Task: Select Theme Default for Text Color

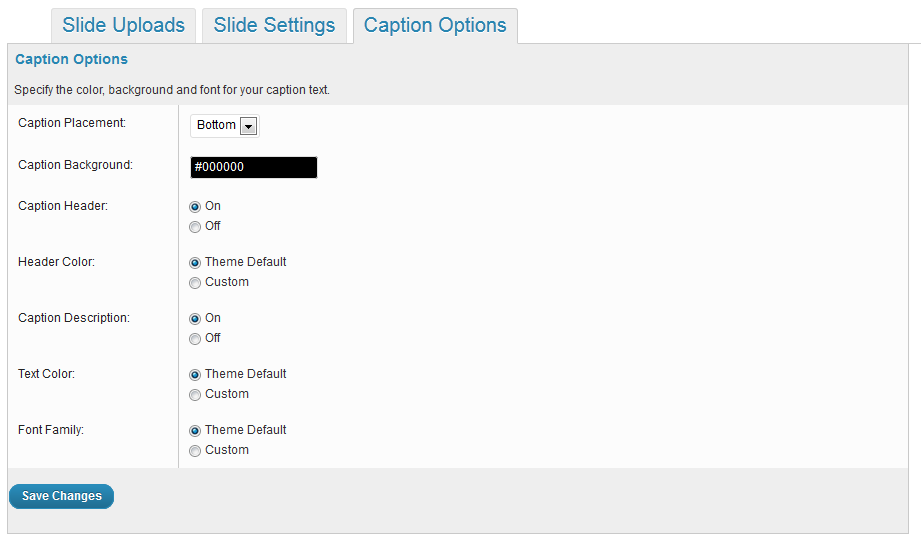Action: (195, 375)
